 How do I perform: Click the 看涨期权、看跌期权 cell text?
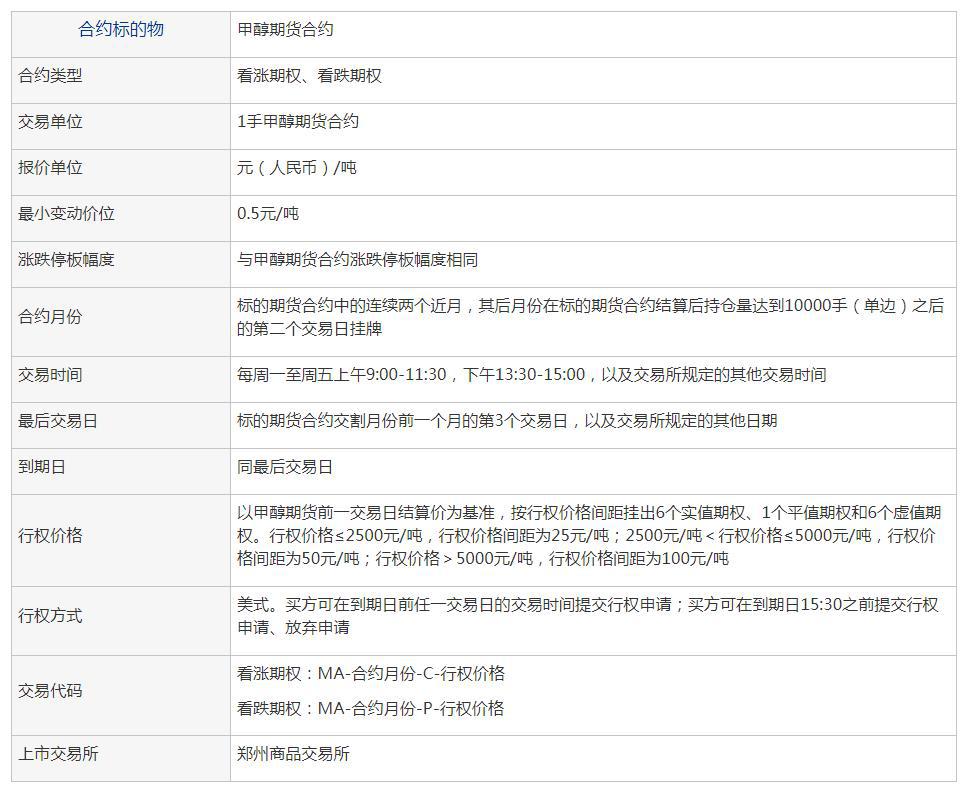(x=309, y=76)
